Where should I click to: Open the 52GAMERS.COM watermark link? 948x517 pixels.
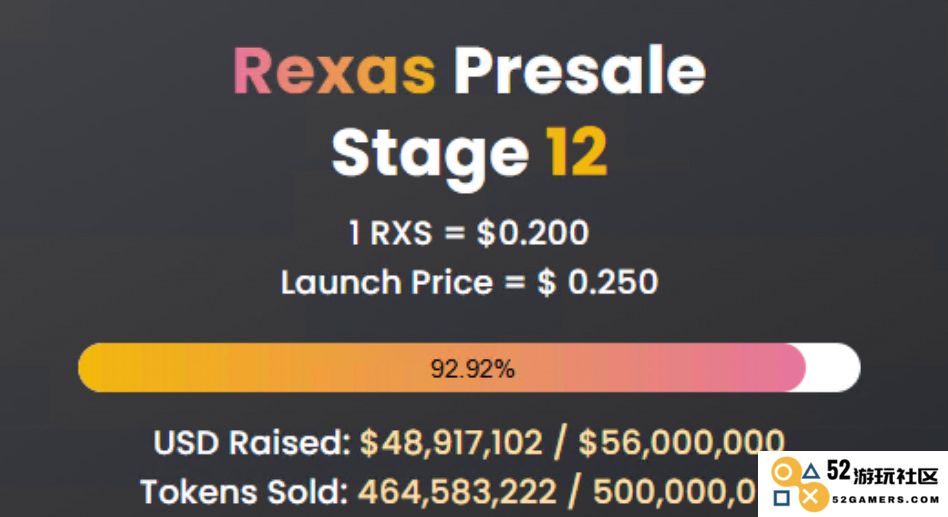[886, 499]
